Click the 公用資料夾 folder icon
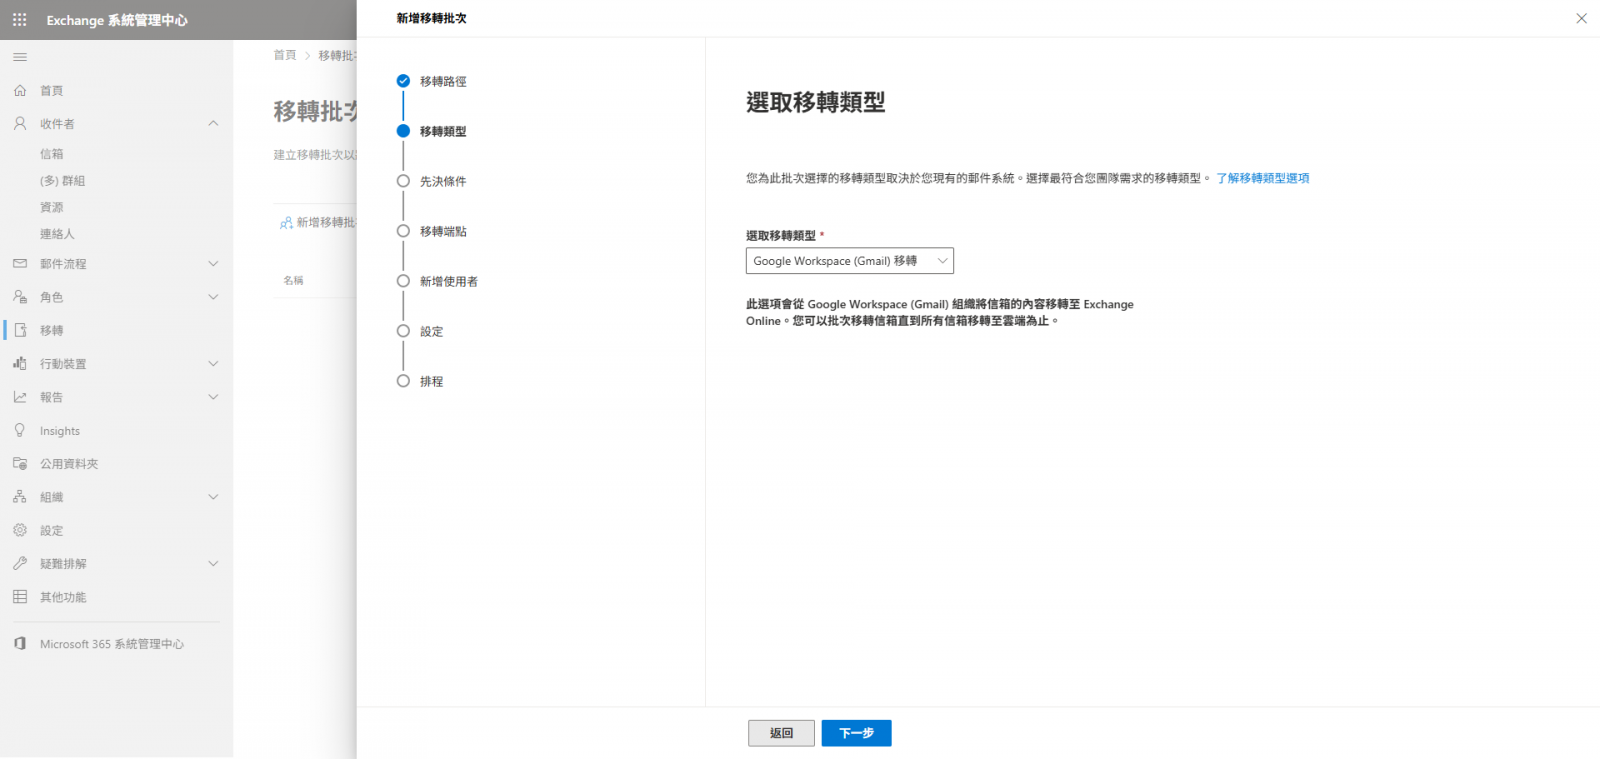 (20, 463)
